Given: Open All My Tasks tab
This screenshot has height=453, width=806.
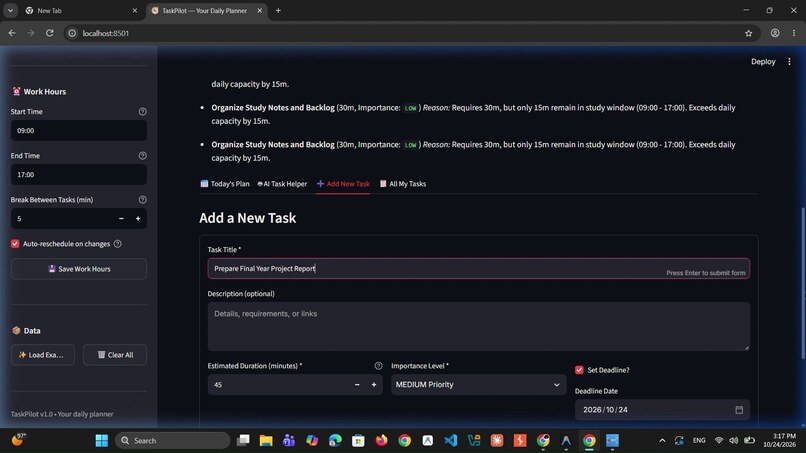Looking at the screenshot, I should coord(403,184).
